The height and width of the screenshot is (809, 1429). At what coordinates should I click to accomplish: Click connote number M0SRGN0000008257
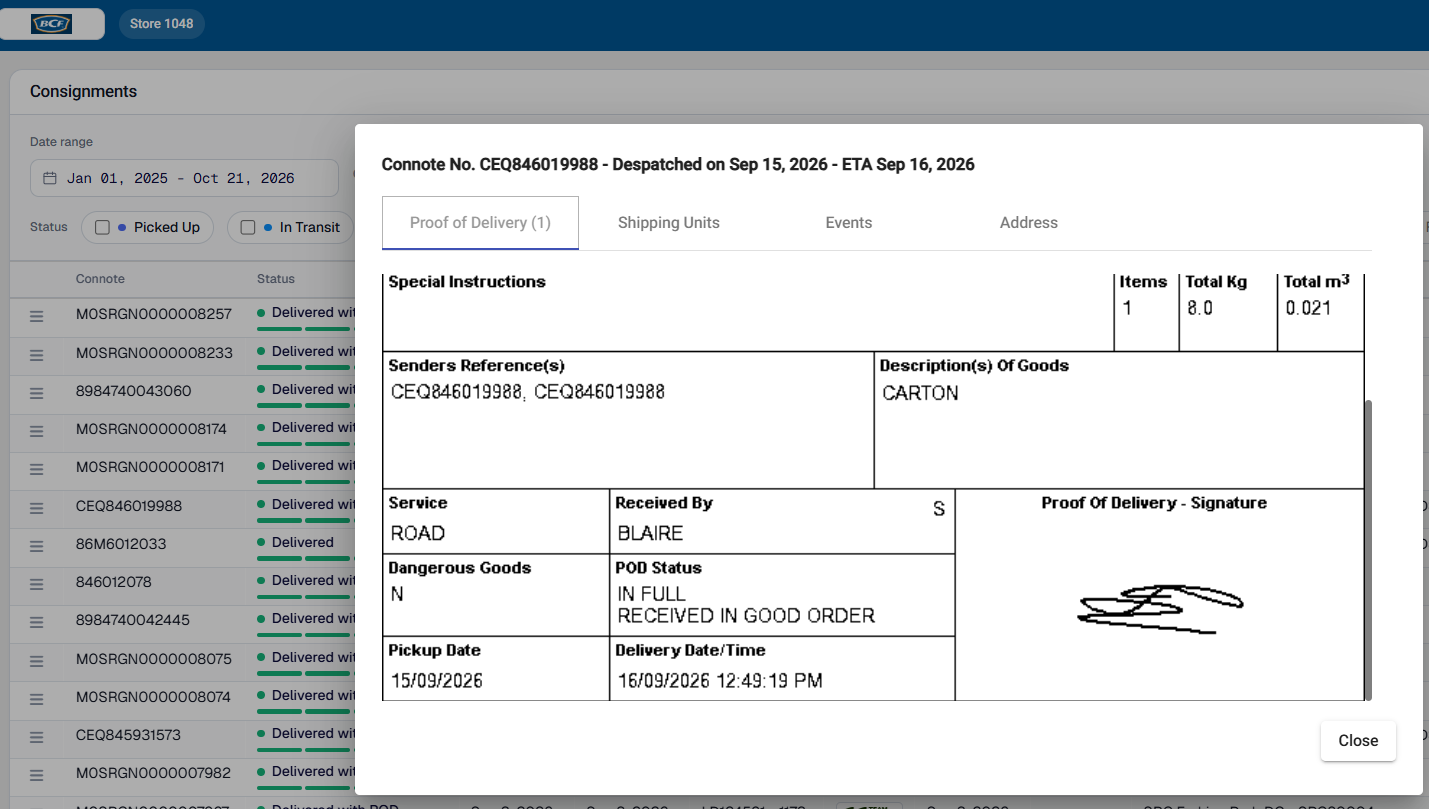coord(154,314)
